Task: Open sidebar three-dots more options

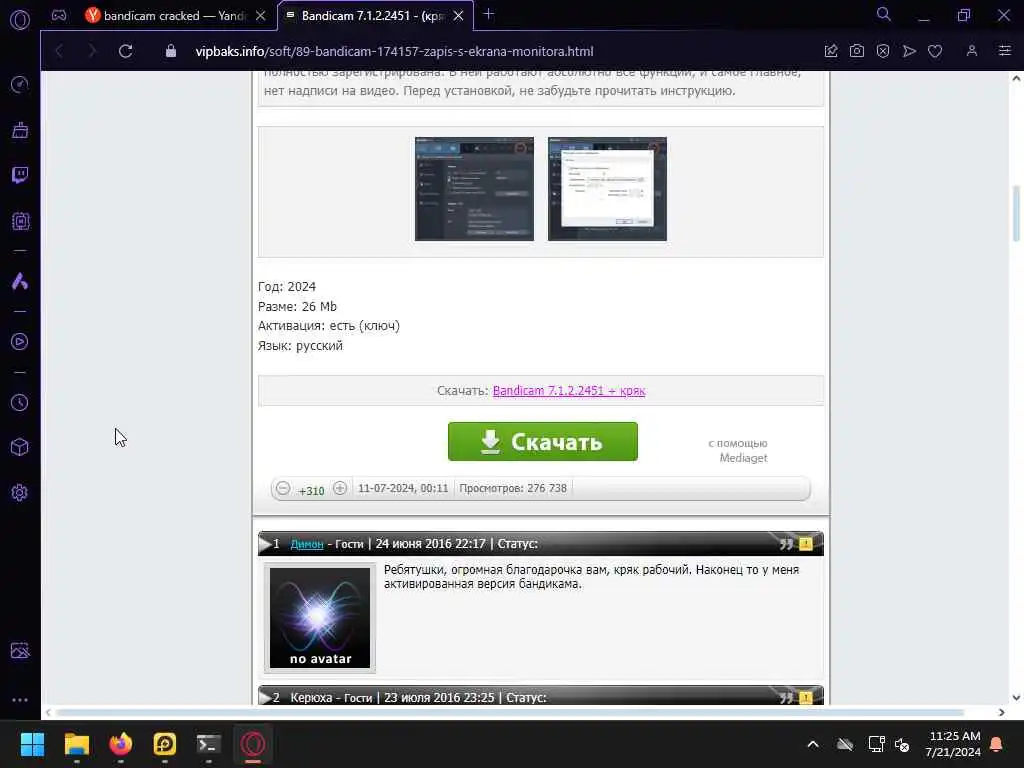Action: (x=20, y=699)
